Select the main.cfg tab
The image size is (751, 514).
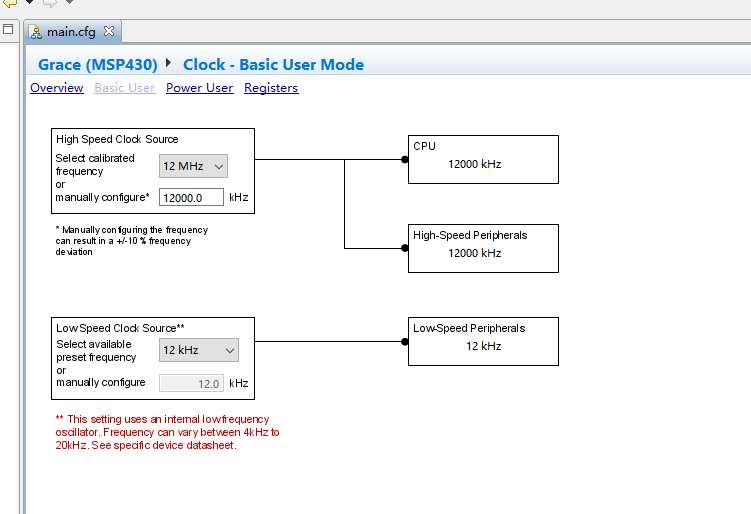point(72,32)
